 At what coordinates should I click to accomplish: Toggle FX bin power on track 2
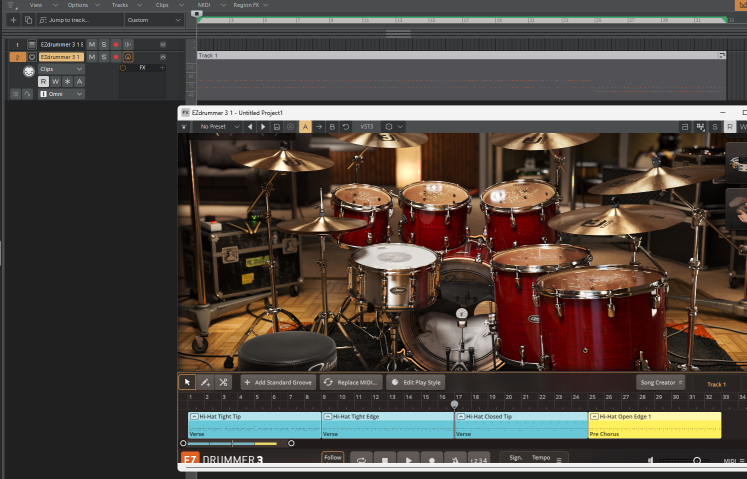click(123, 68)
